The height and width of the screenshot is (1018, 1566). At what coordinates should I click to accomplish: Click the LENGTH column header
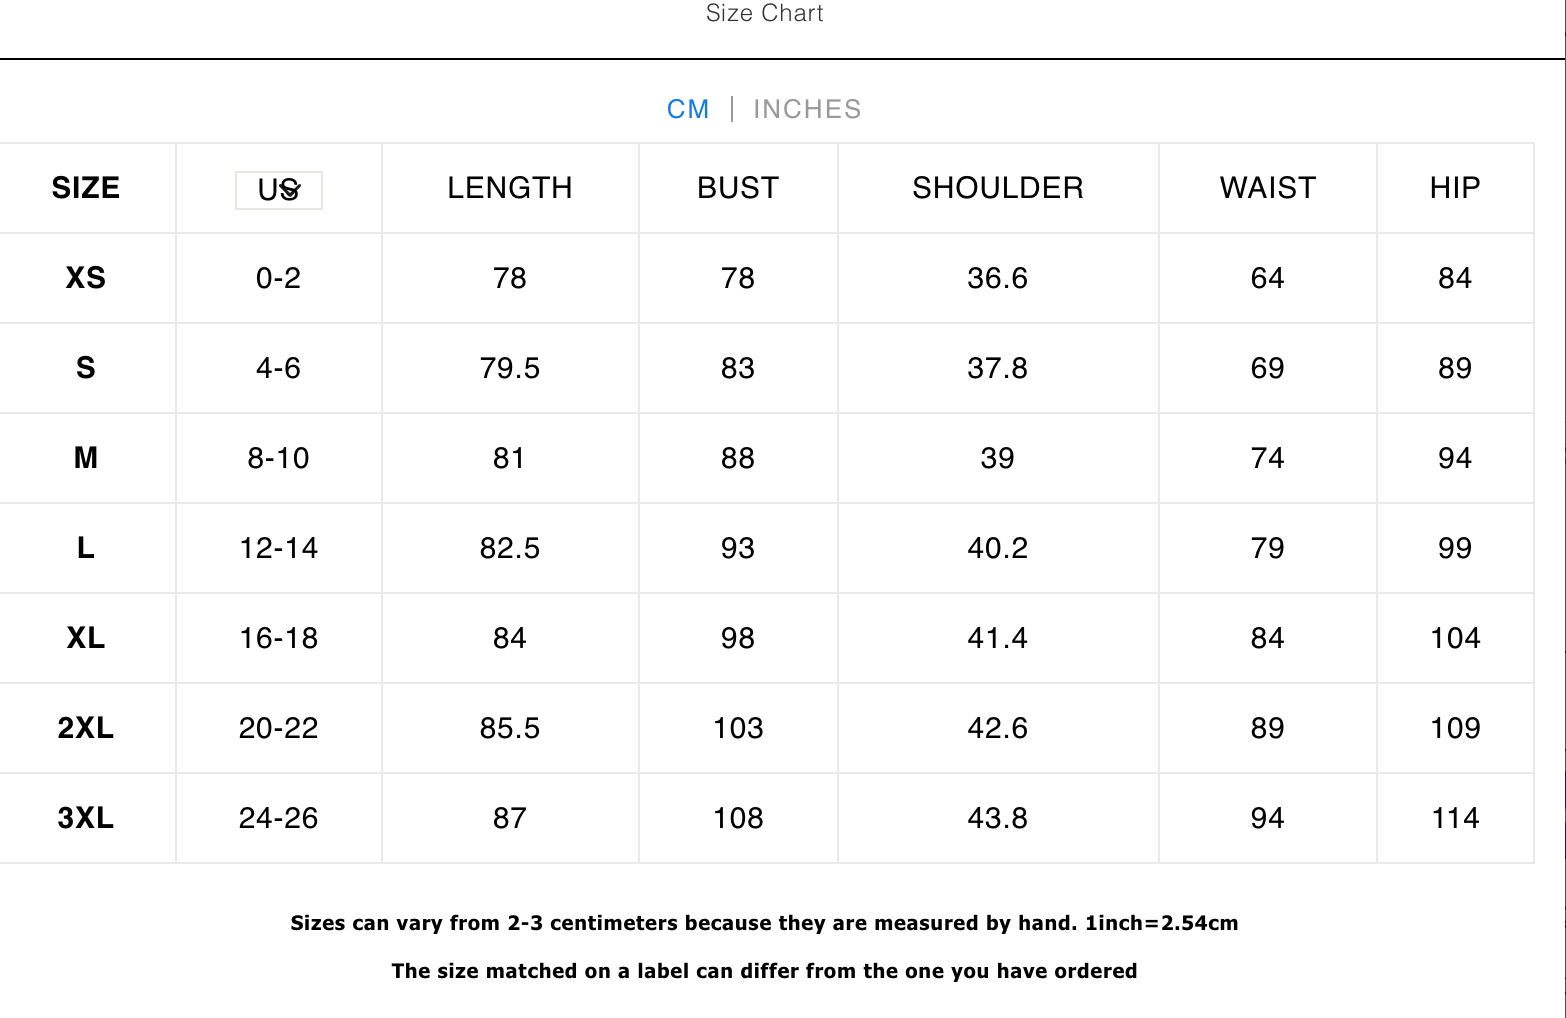(509, 188)
